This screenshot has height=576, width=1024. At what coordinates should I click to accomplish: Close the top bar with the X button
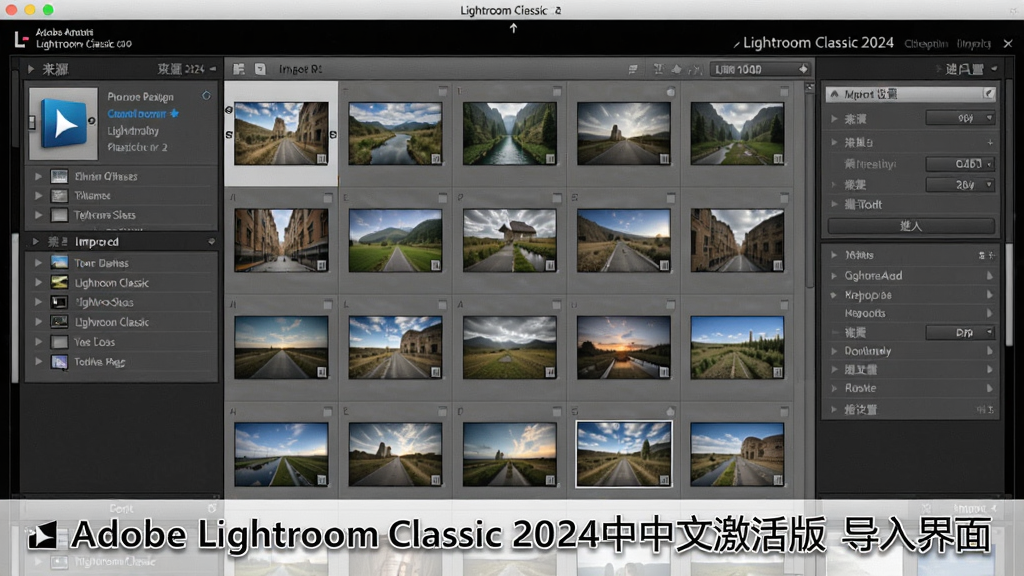(1008, 44)
